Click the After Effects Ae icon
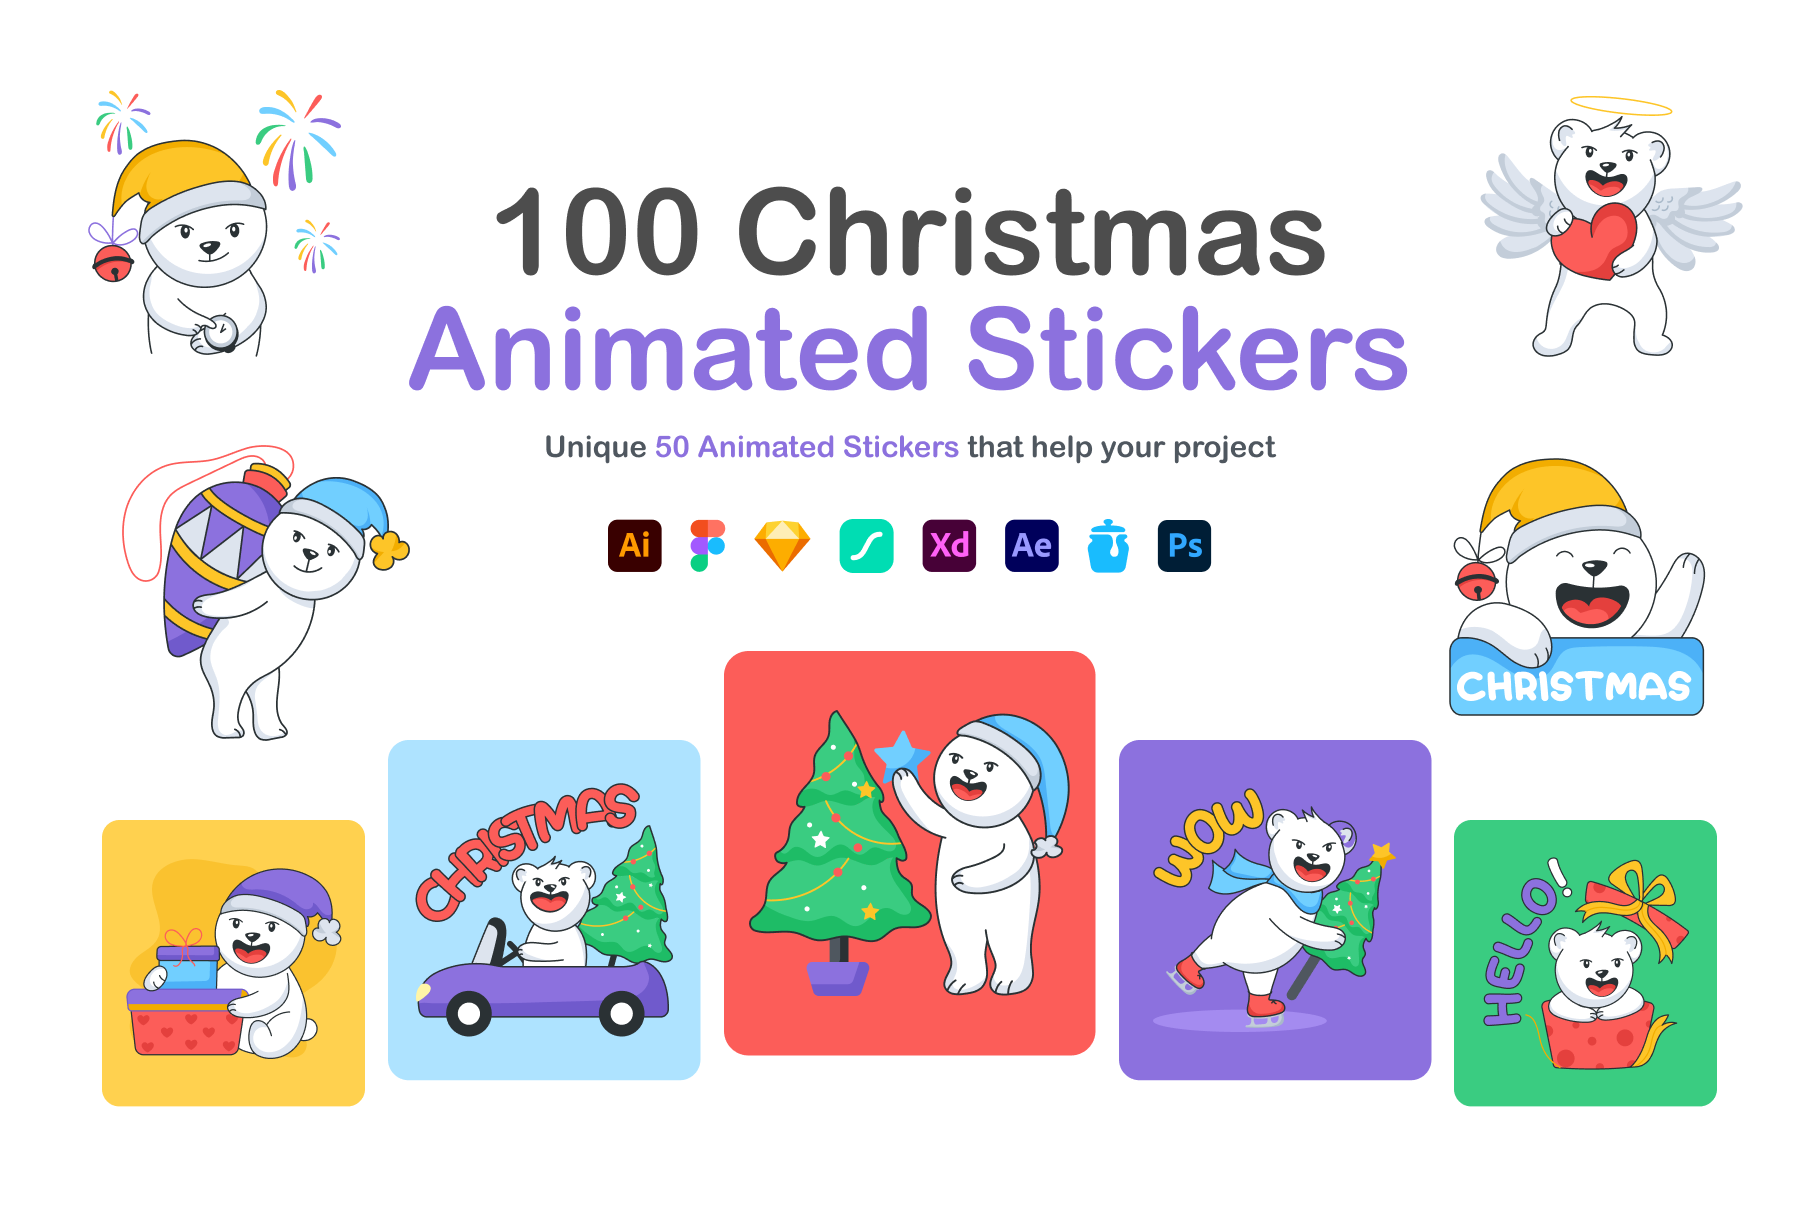The image size is (1820, 1211). [1032, 546]
